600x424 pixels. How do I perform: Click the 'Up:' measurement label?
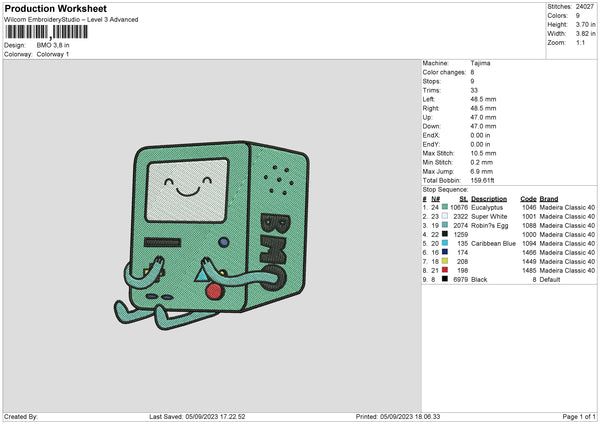427,117
